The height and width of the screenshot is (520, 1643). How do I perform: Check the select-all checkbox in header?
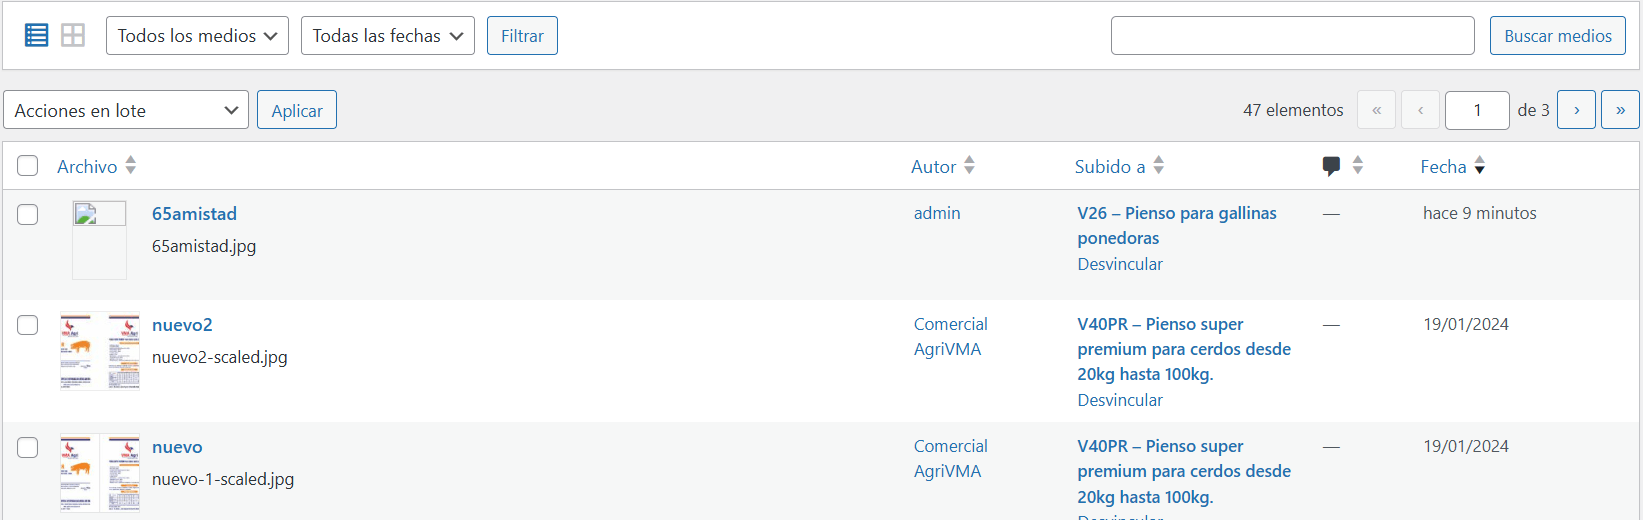28,166
